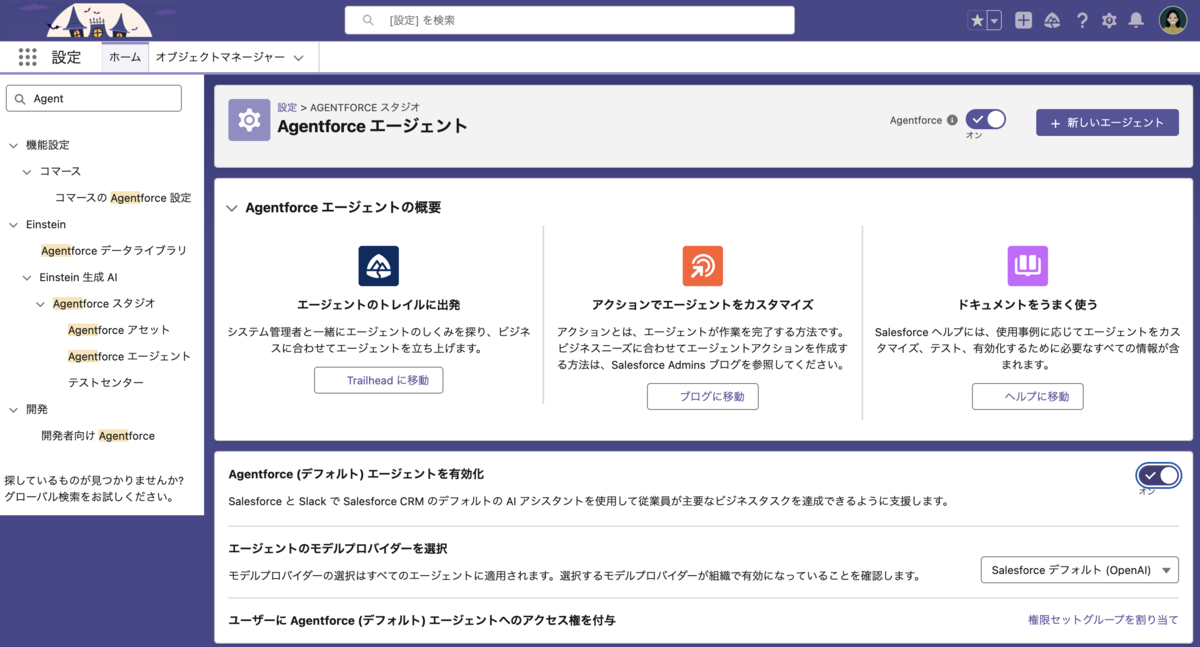The width and height of the screenshot is (1200, 647).
Task: Collapse the コマース tree node
Action: [x=27, y=172]
